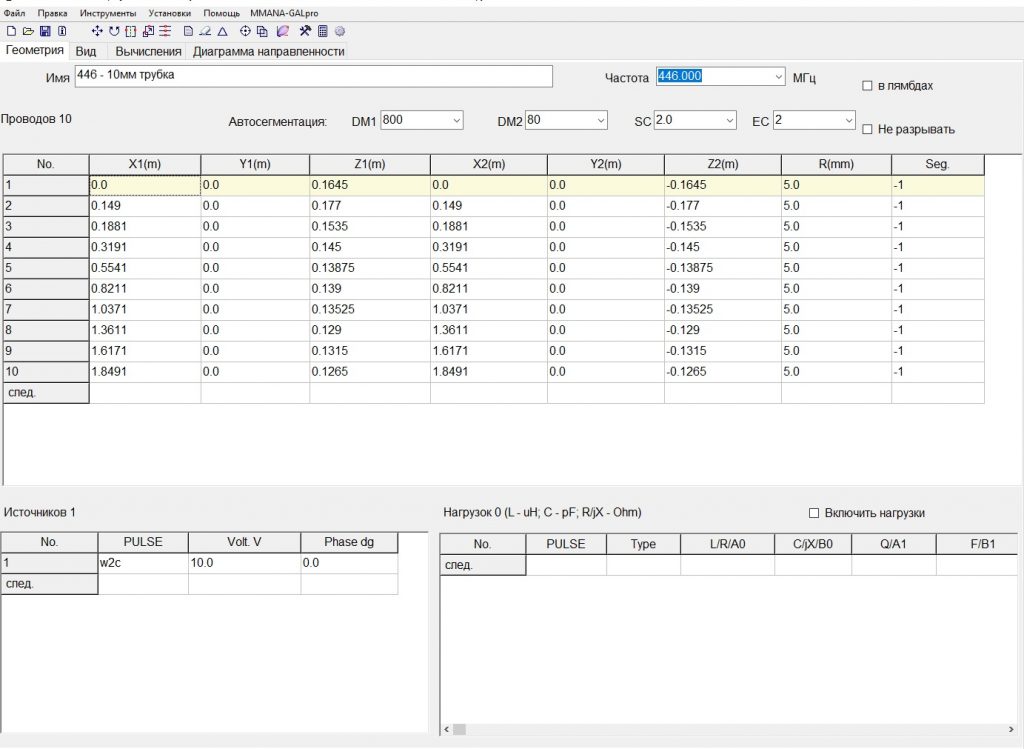
Task: Save the antenna file with floppy icon
Action: pos(44,32)
